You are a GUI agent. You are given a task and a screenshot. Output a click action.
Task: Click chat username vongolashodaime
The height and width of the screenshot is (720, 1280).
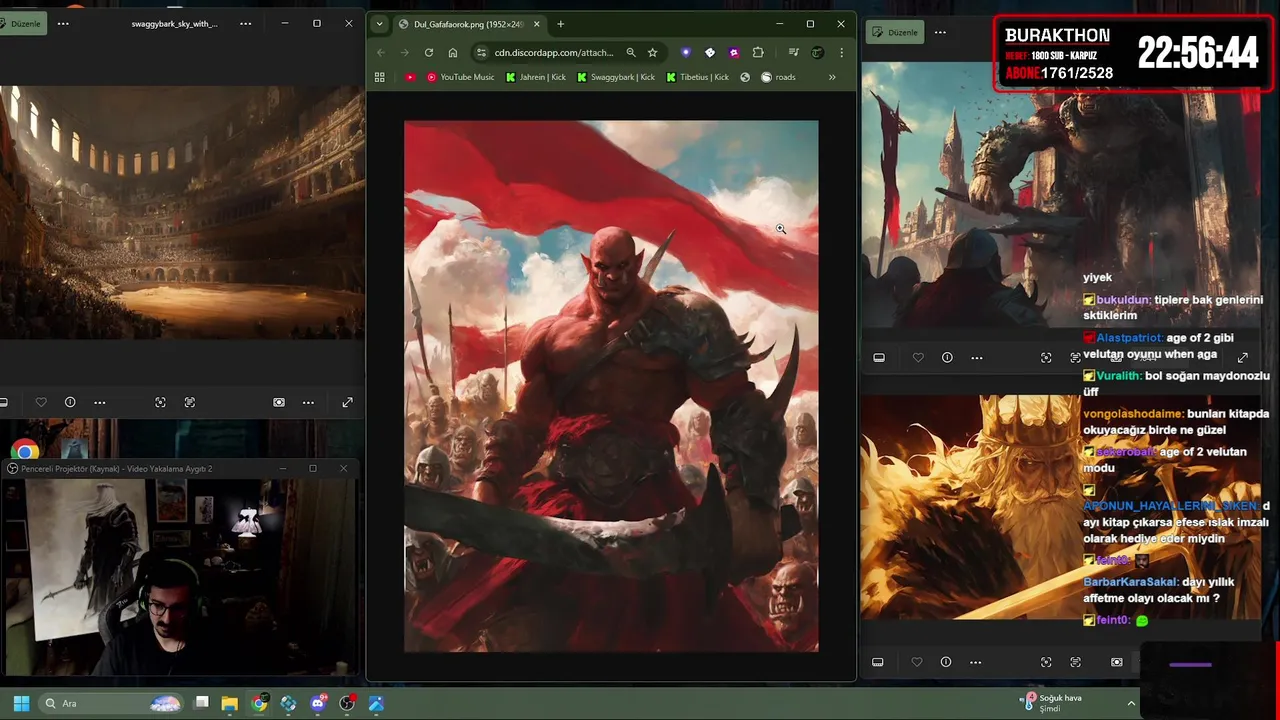pos(1133,414)
